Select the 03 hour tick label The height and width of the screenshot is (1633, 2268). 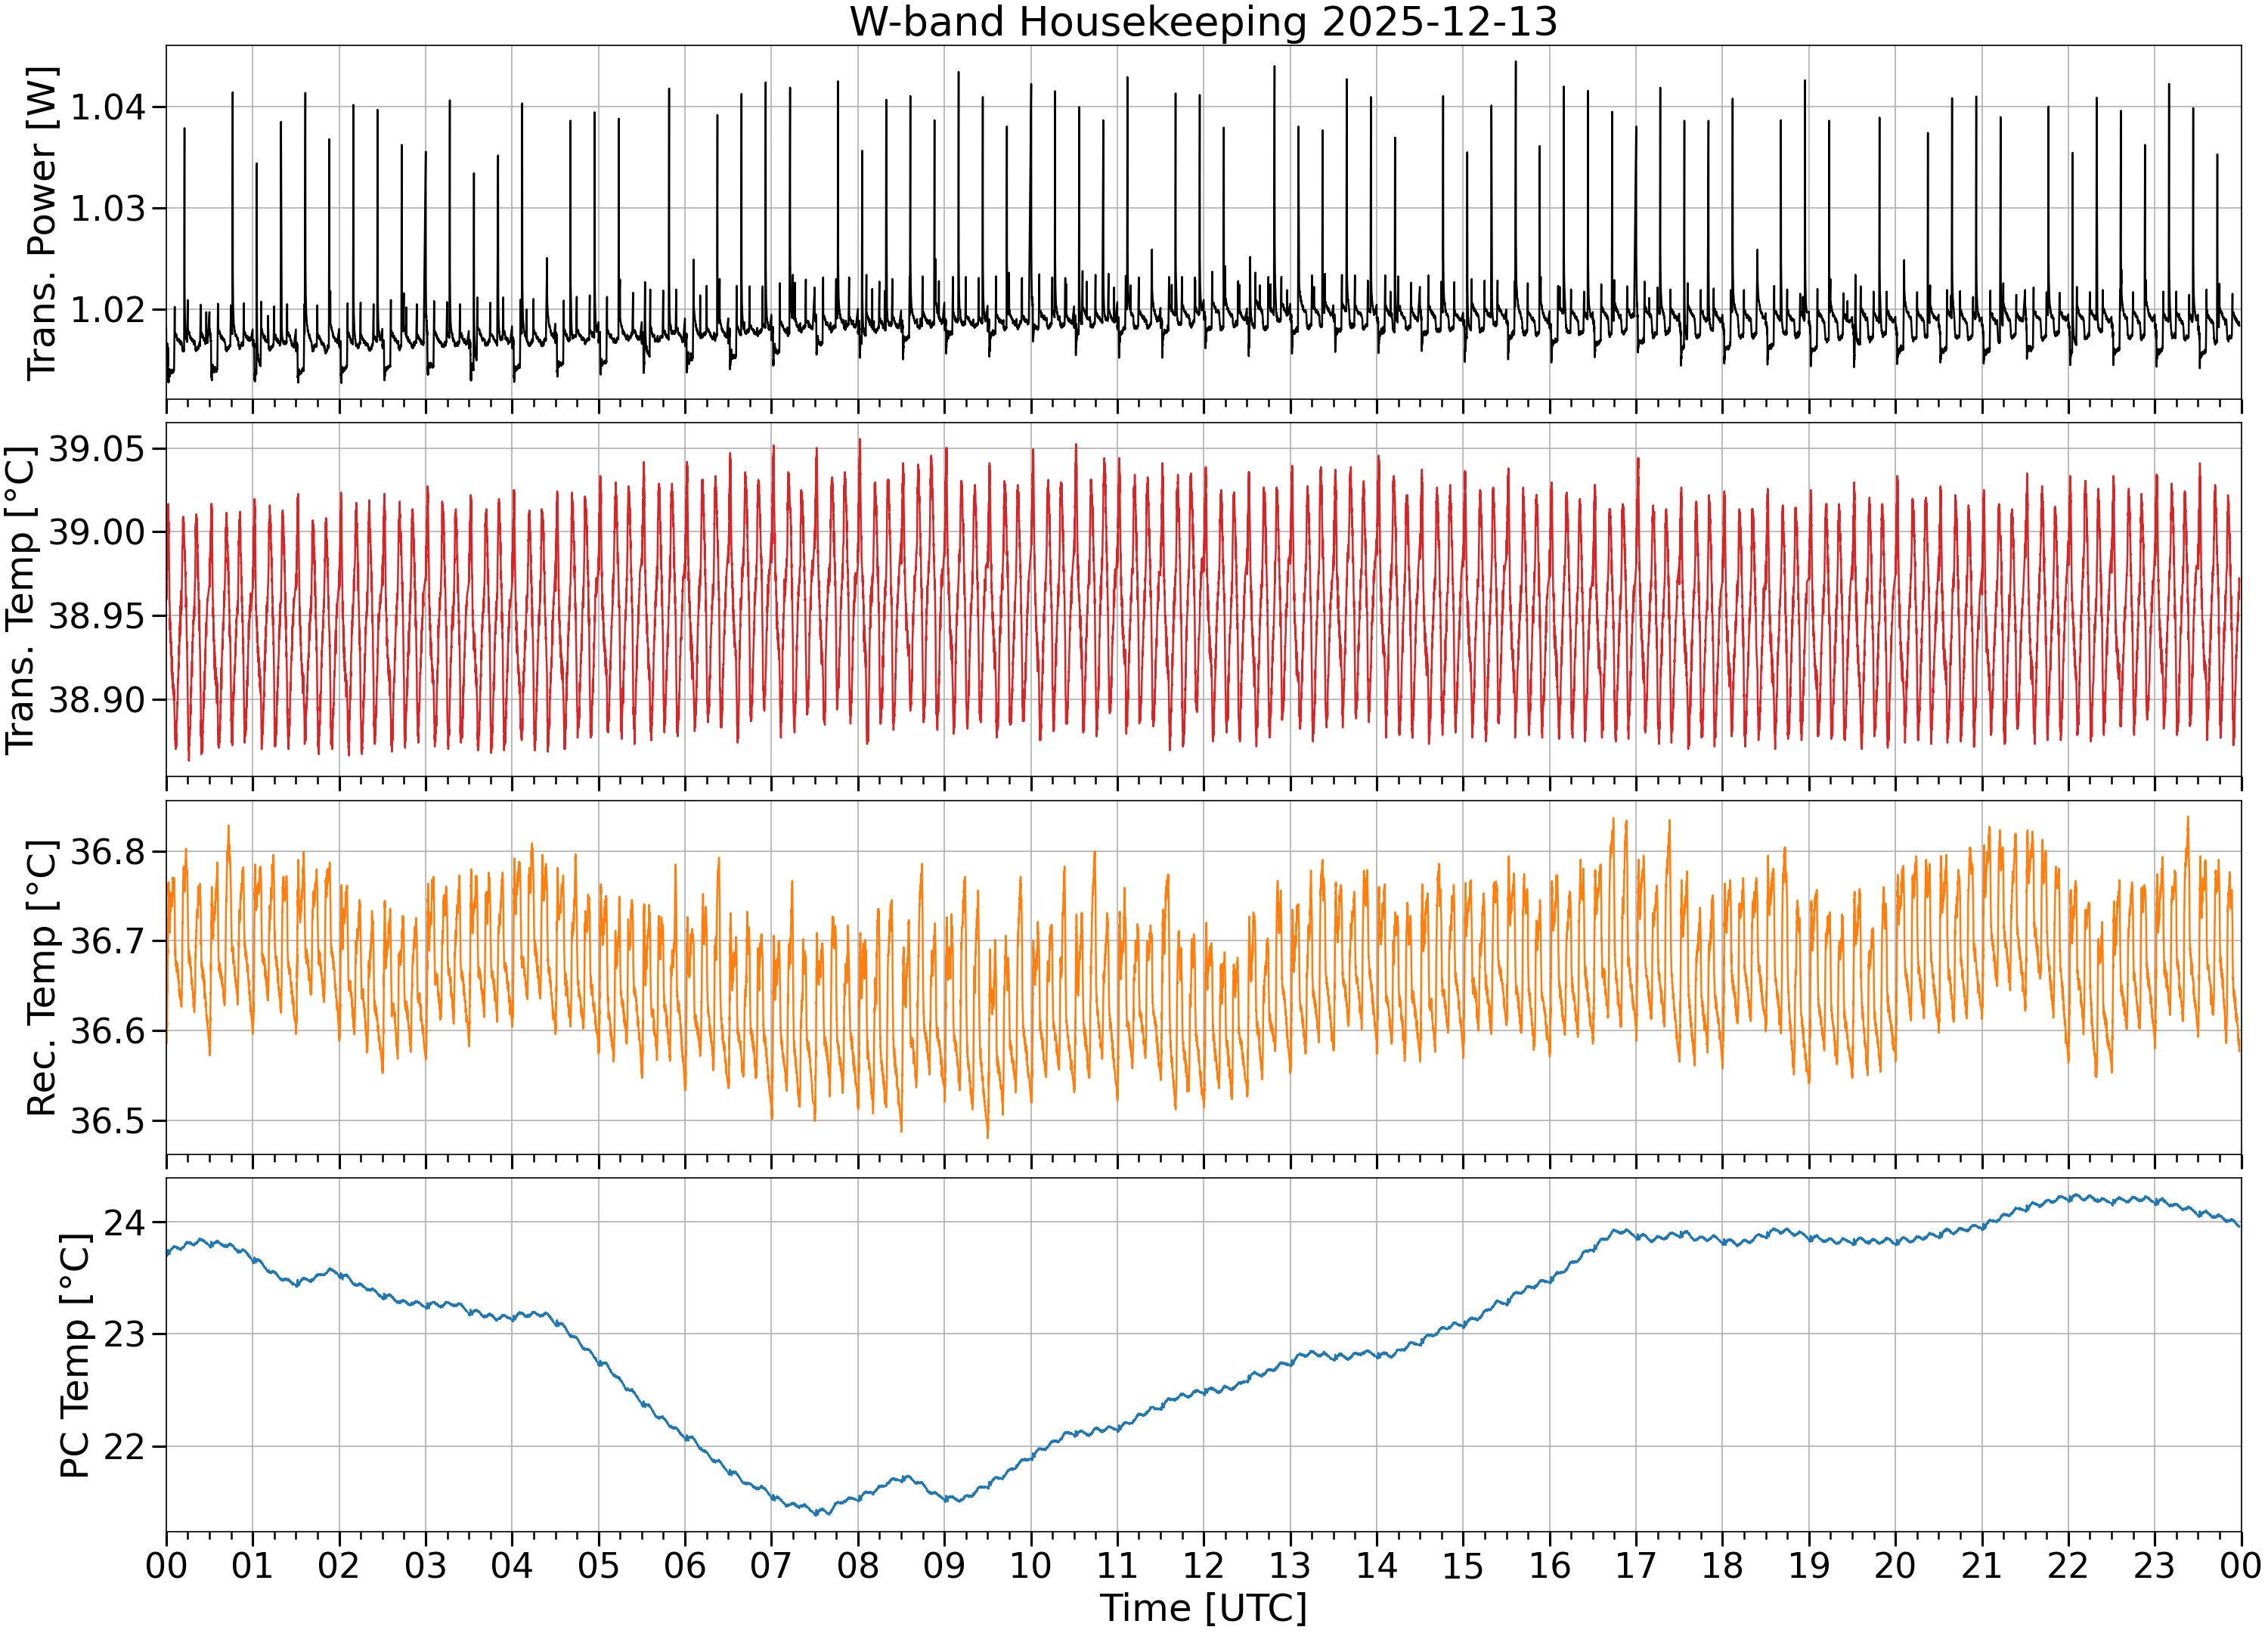pos(425,1565)
